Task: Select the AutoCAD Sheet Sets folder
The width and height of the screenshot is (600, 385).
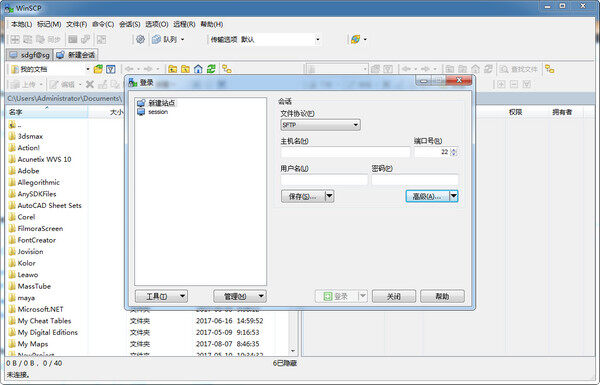Action: tap(45, 205)
